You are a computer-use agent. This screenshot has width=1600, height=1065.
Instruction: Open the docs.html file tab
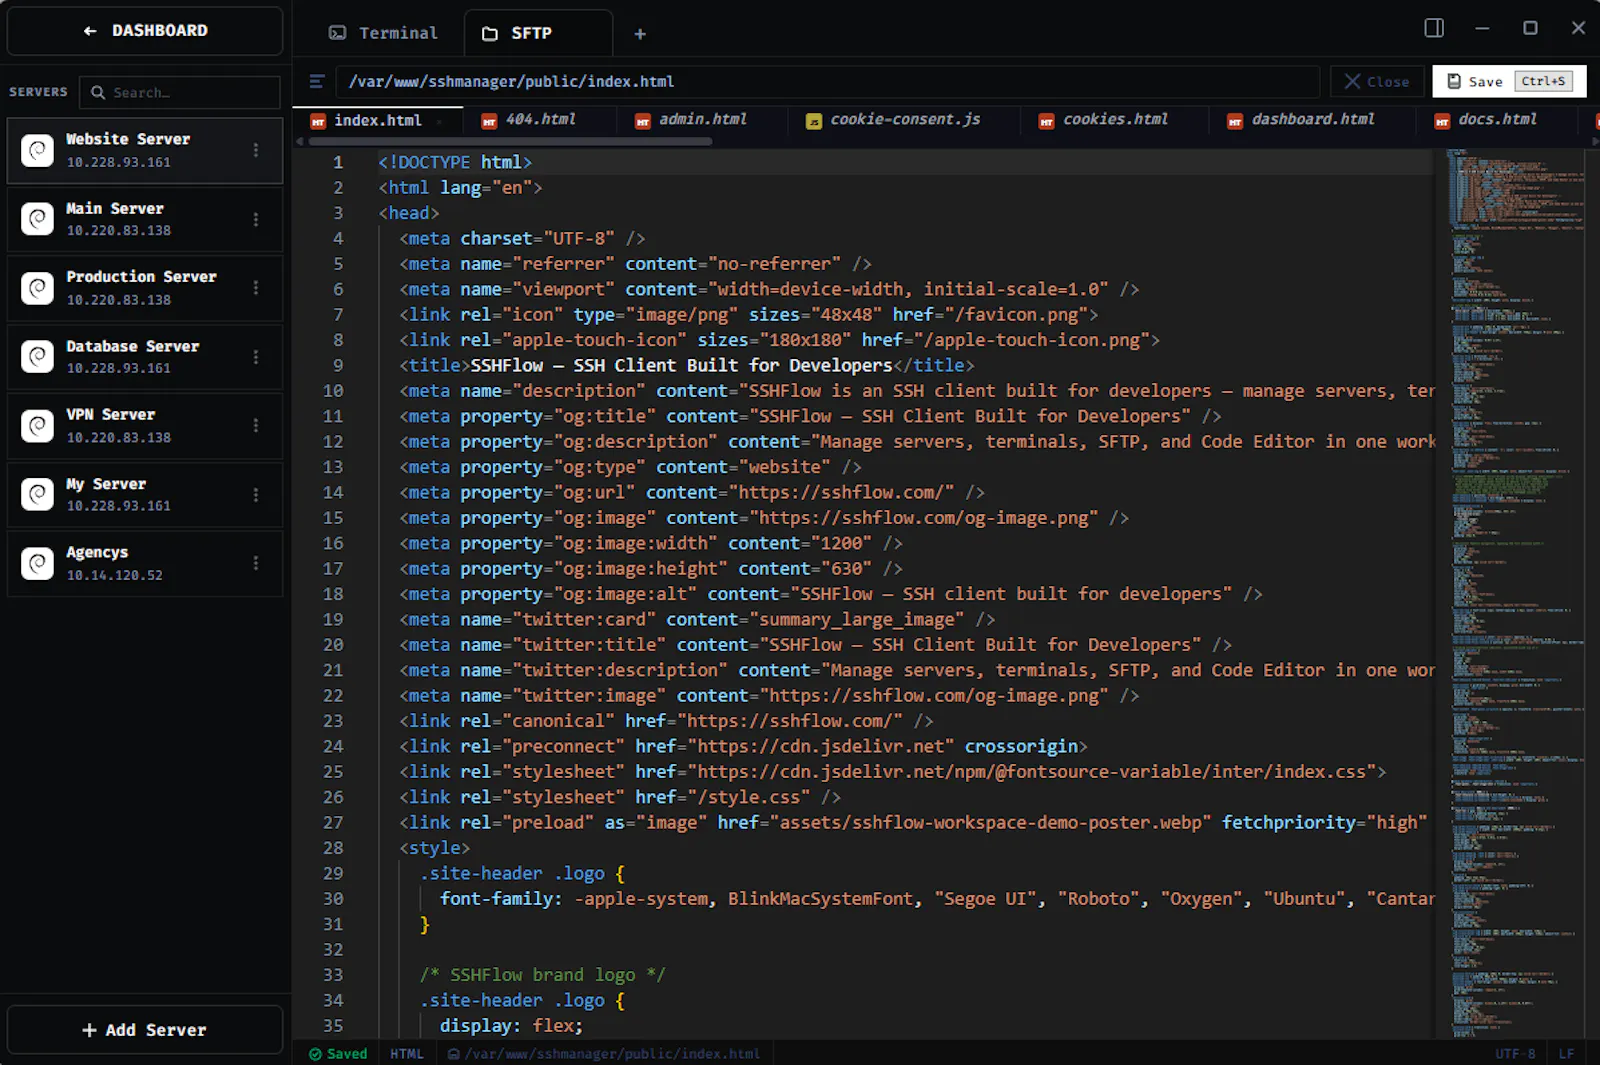point(1497,120)
